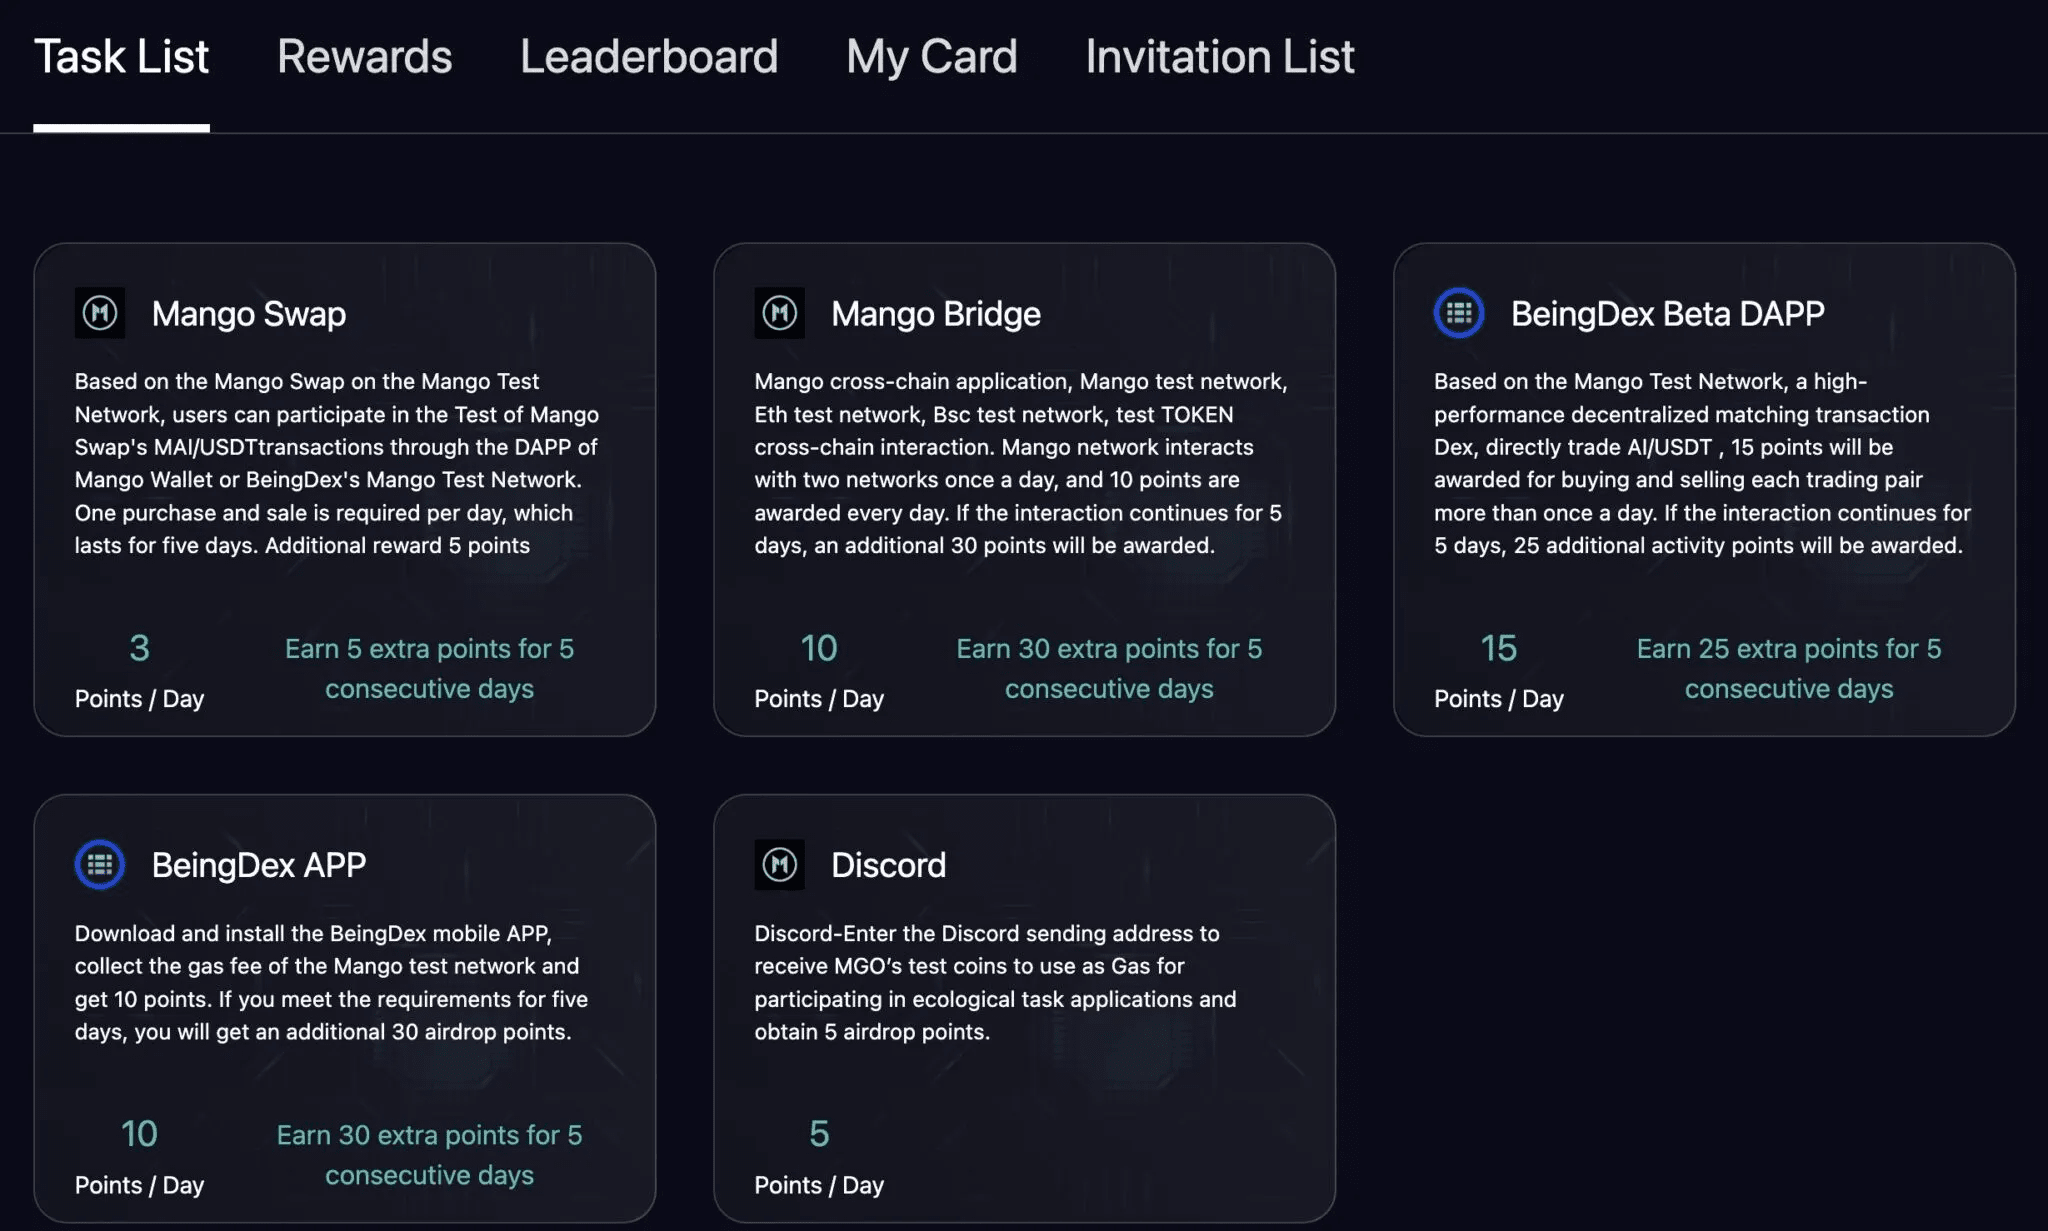
Task: Click Mango Bridge's 30 extra points text
Action: 1109,668
